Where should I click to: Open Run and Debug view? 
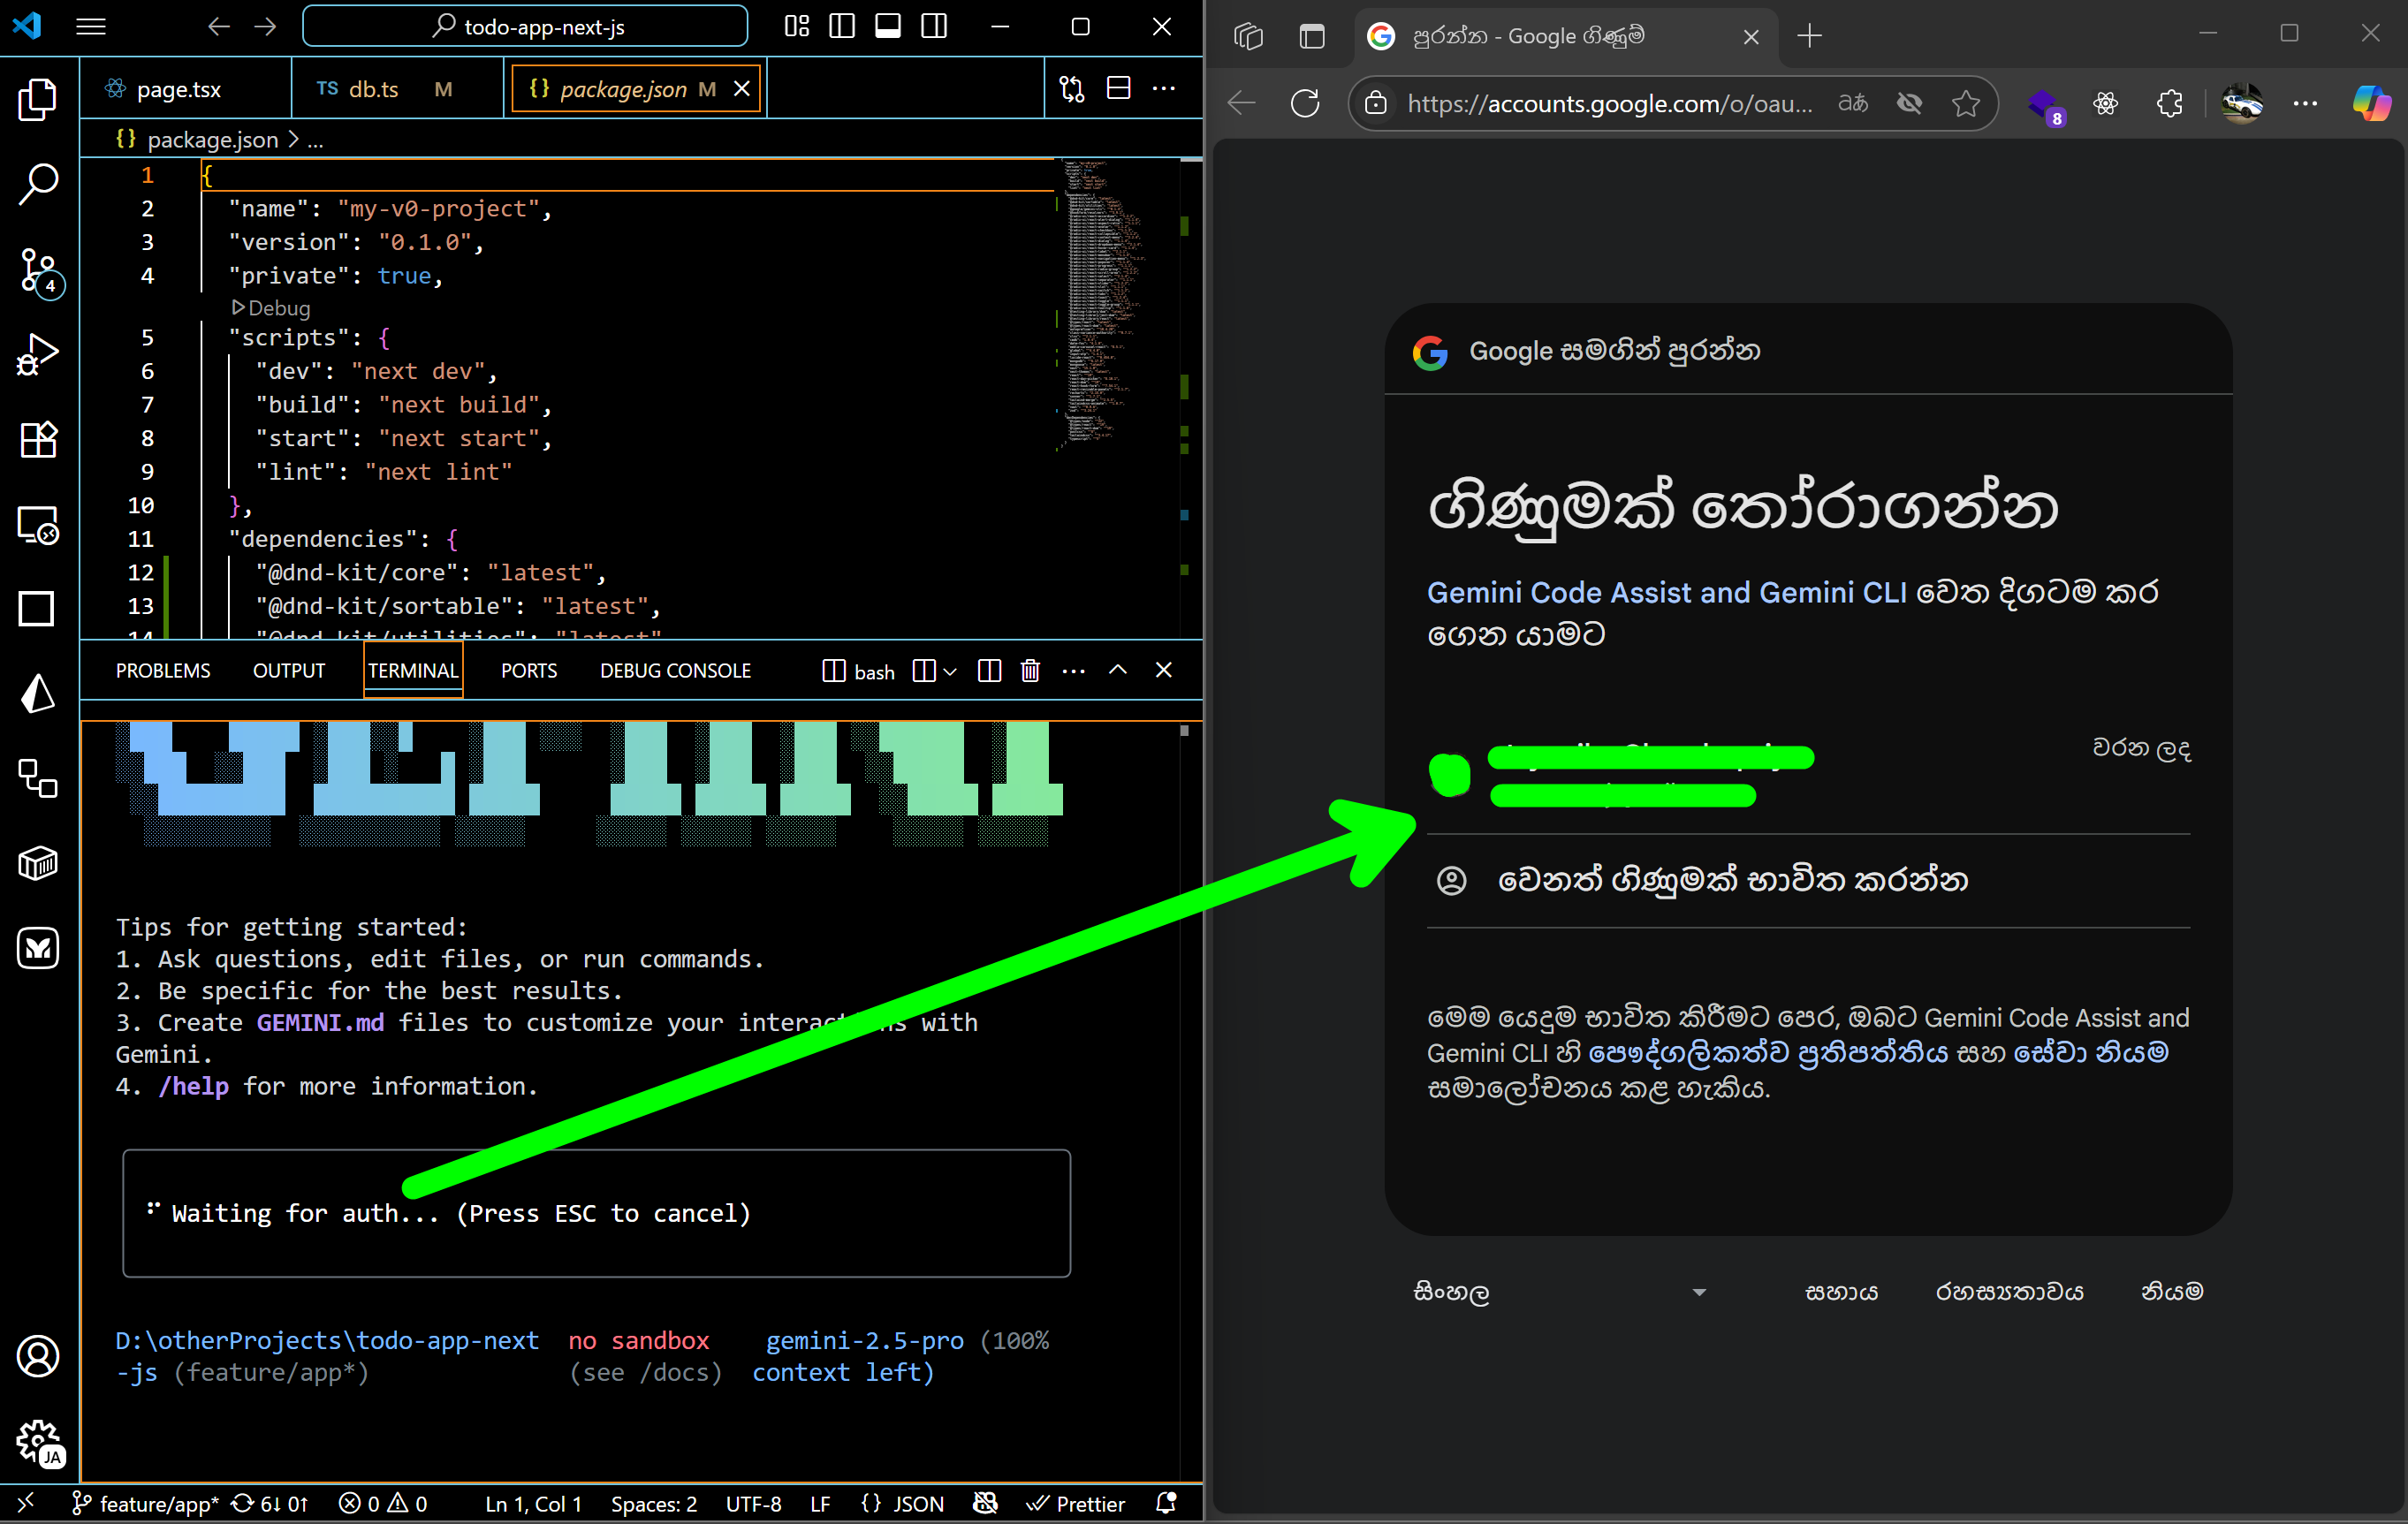(x=38, y=355)
